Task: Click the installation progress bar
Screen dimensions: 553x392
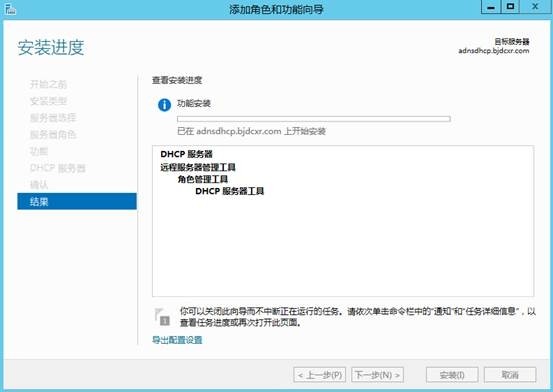Action: (x=314, y=119)
